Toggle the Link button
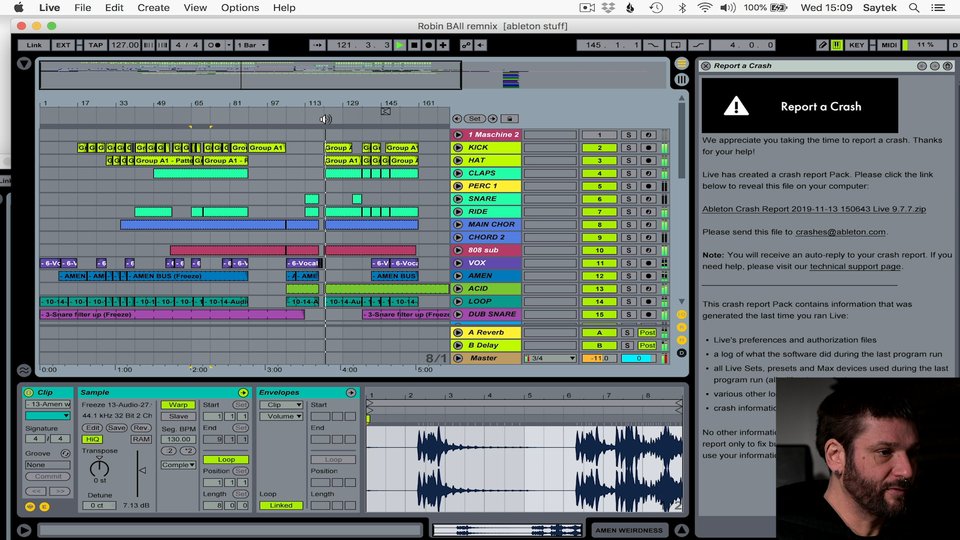 [34, 45]
